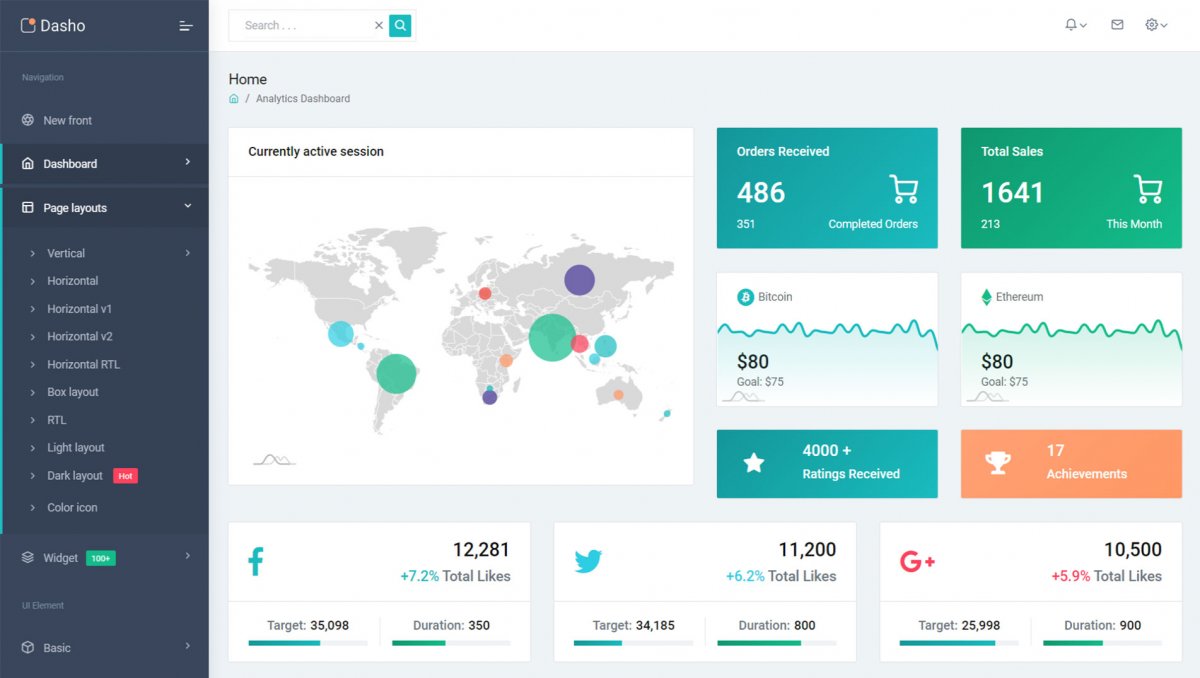This screenshot has width=1200, height=678.
Task: Open New front in sidebar
Action: click(x=67, y=121)
